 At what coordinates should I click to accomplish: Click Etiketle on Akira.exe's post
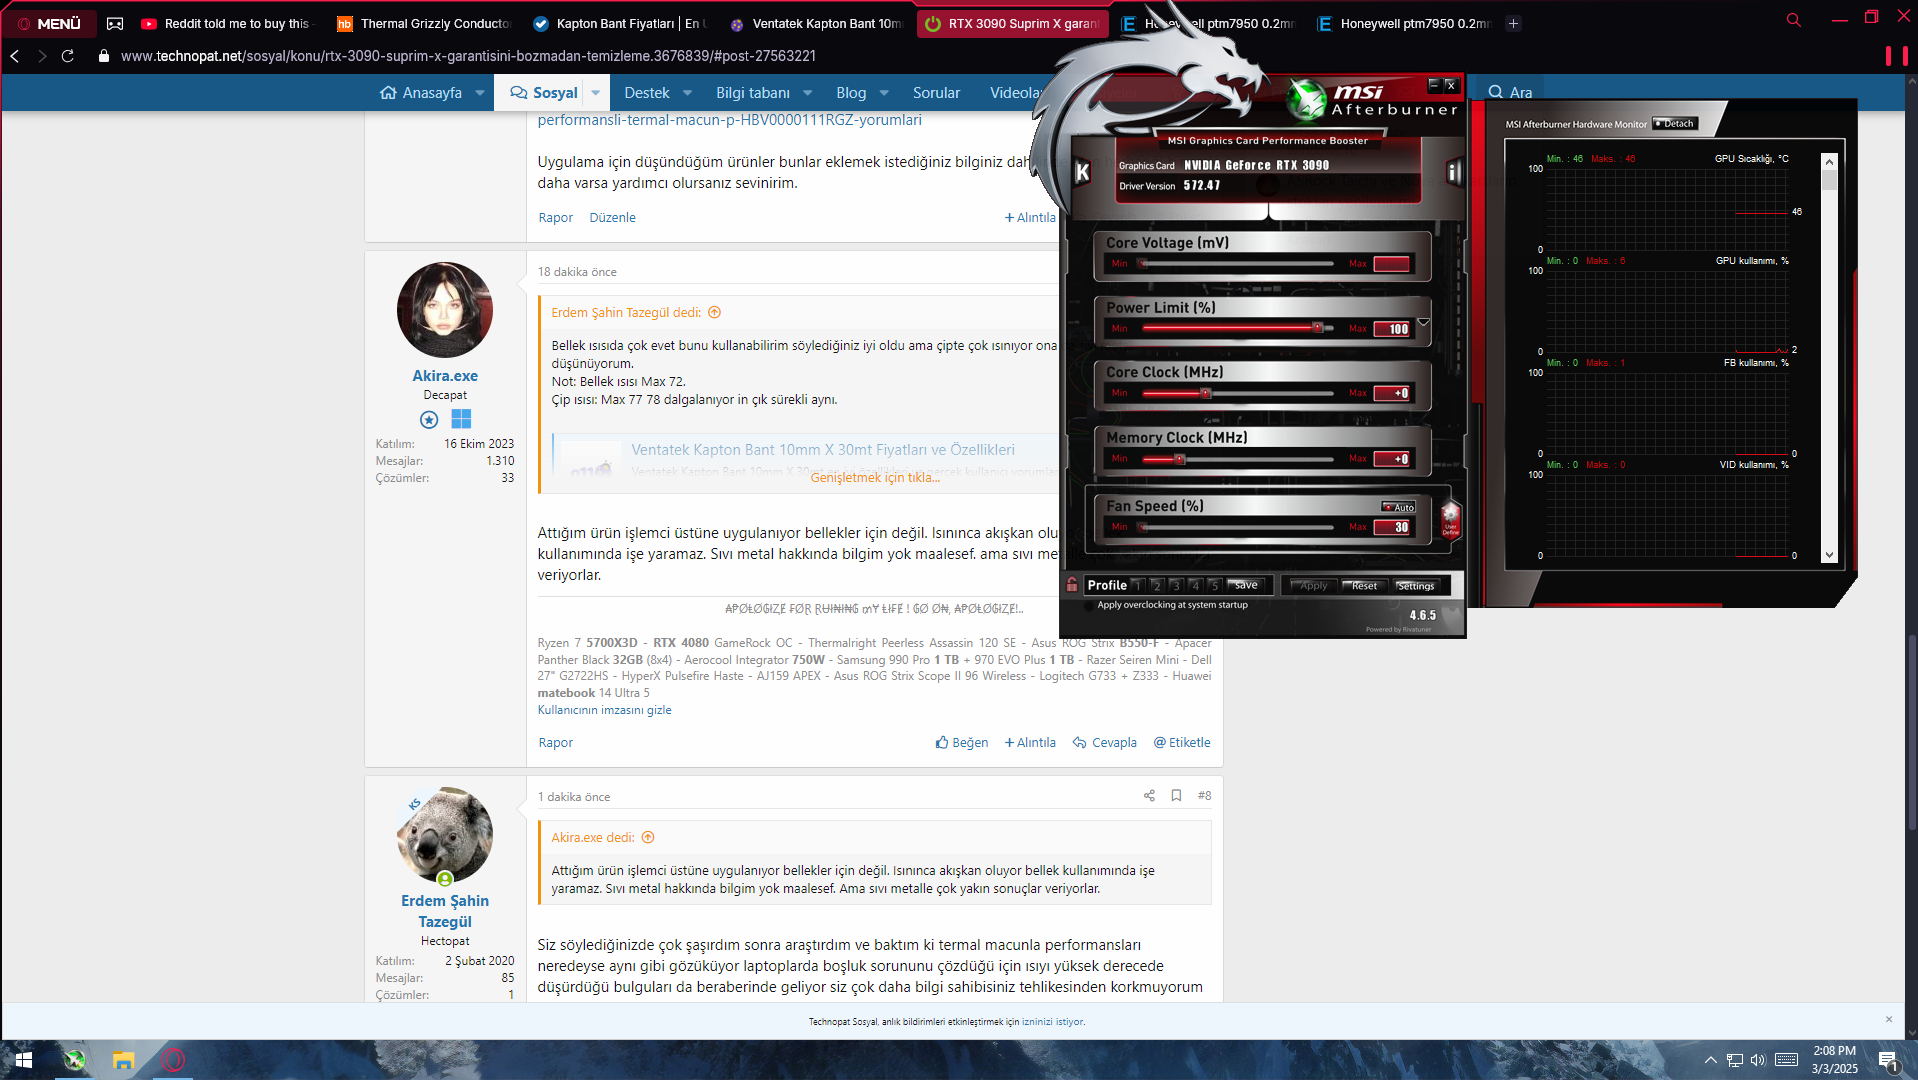point(1182,743)
